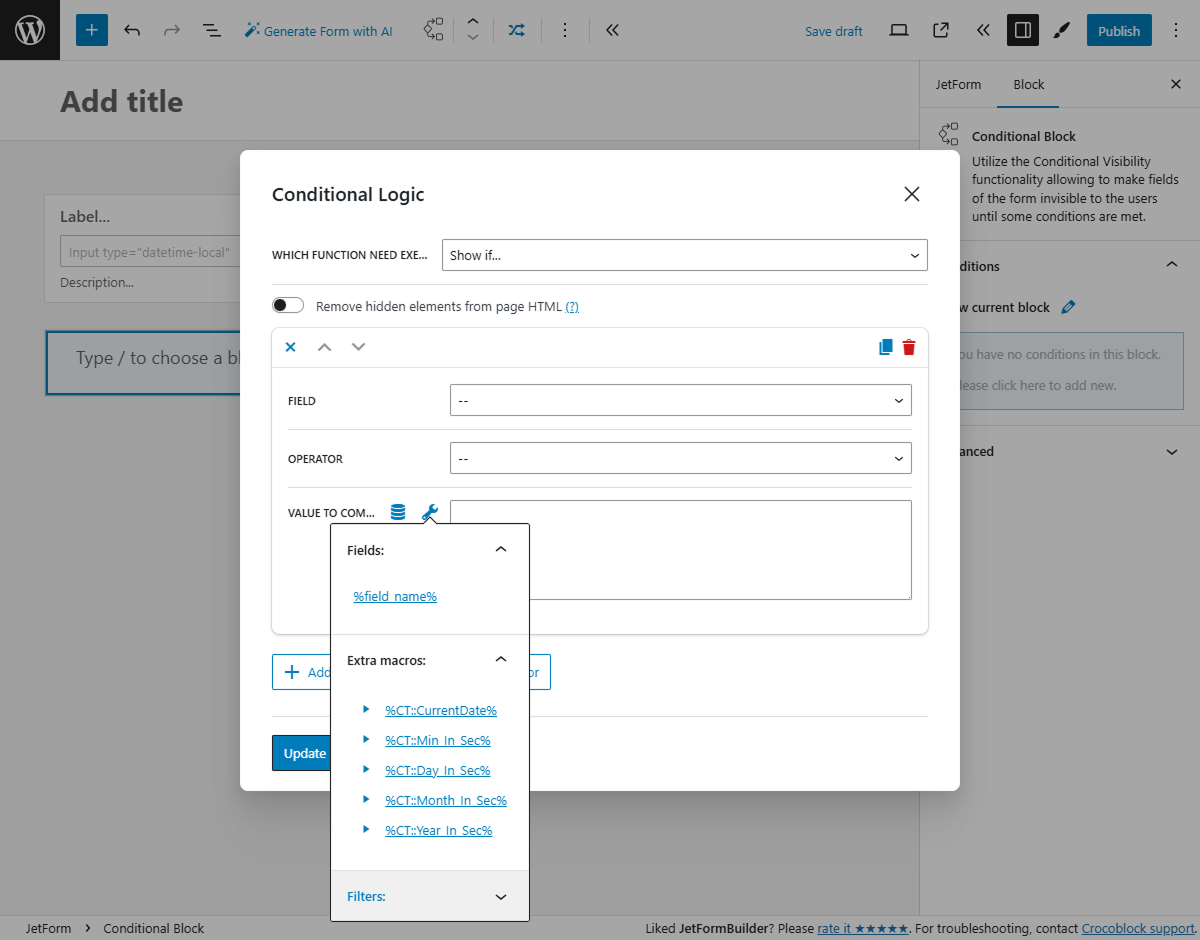Click the wrench icon near Value to Compare
This screenshot has height=940, width=1200.
(429, 512)
